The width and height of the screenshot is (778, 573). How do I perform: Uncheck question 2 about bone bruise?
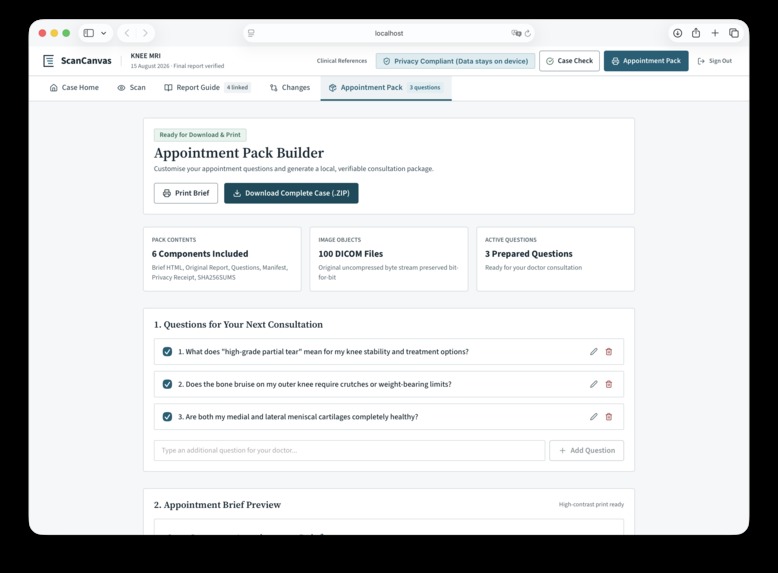pos(167,384)
